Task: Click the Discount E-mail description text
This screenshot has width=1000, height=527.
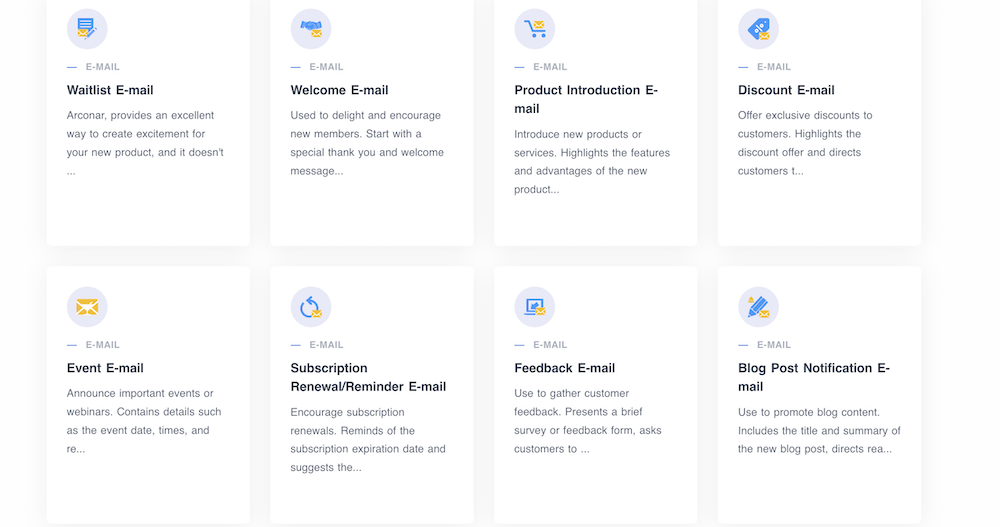Action: [x=805, y=143]
